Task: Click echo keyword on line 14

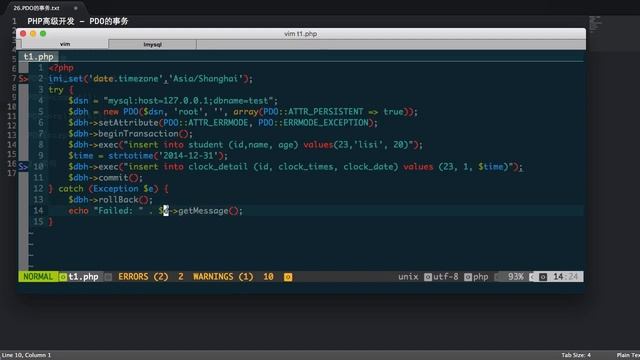Action: tap(78, 211)
